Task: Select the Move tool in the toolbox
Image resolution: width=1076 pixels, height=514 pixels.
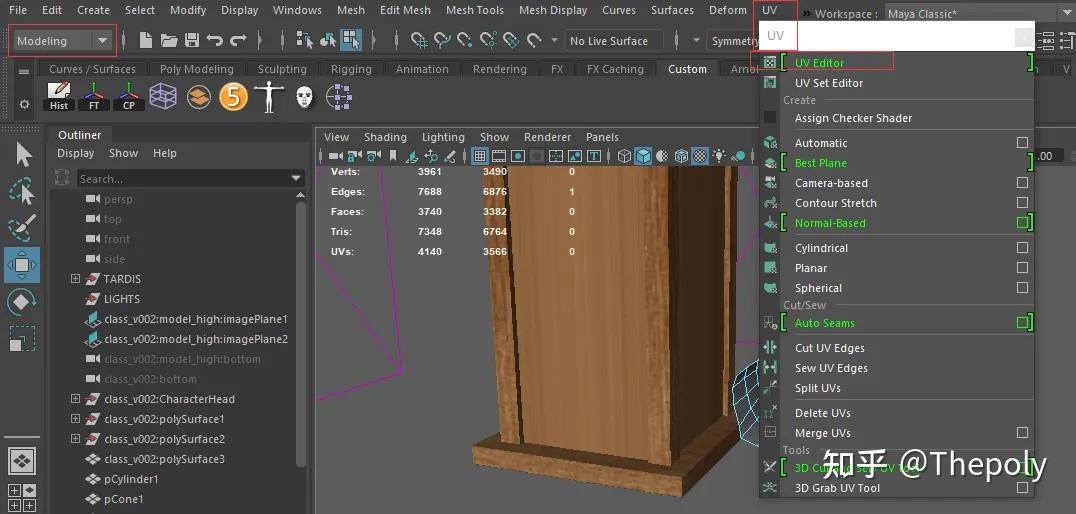Action: click(22, 265)
